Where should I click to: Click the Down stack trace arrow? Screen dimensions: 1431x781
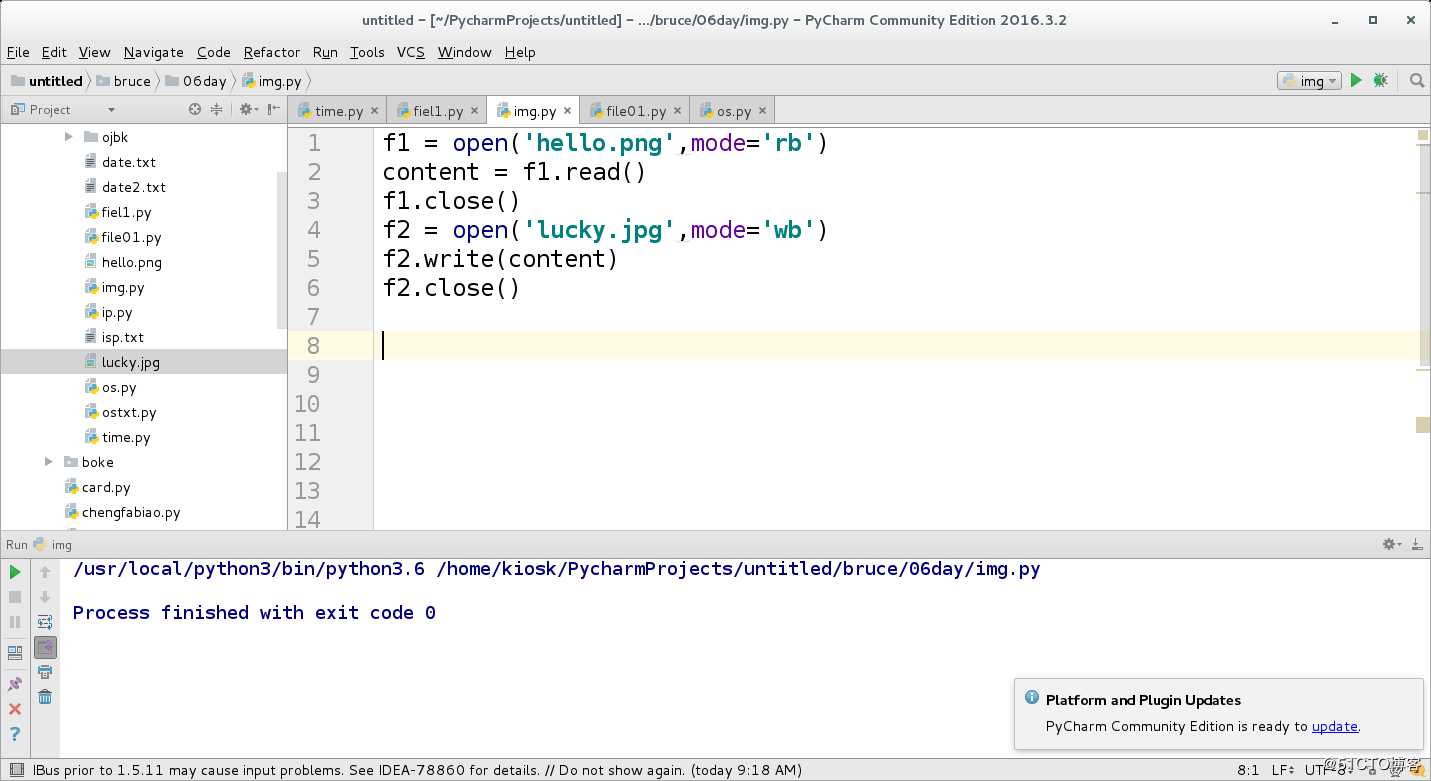(45, 597)
